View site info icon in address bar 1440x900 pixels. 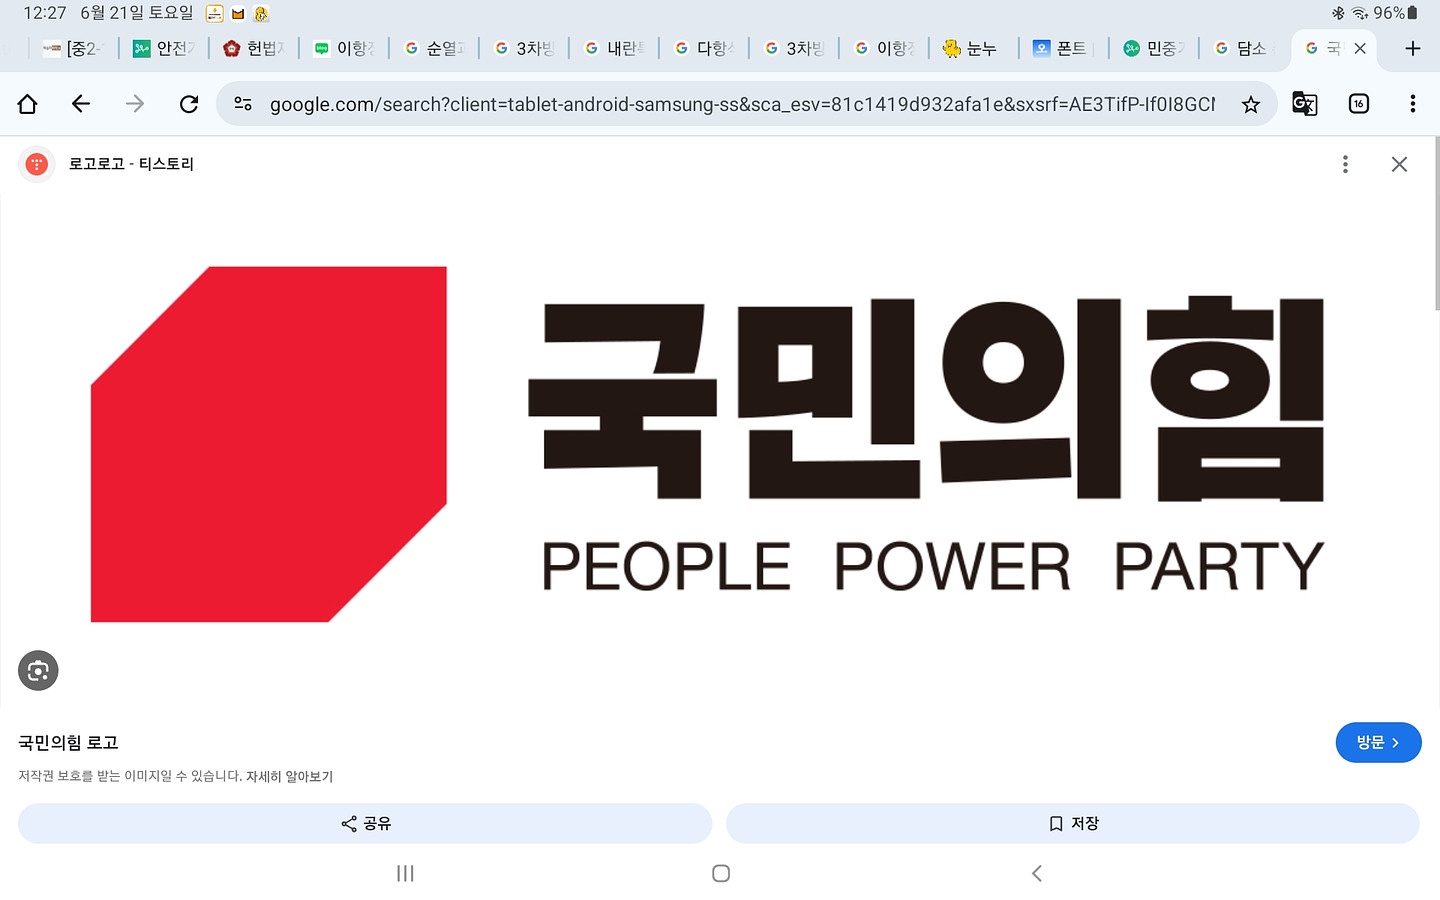click(243, 104)
